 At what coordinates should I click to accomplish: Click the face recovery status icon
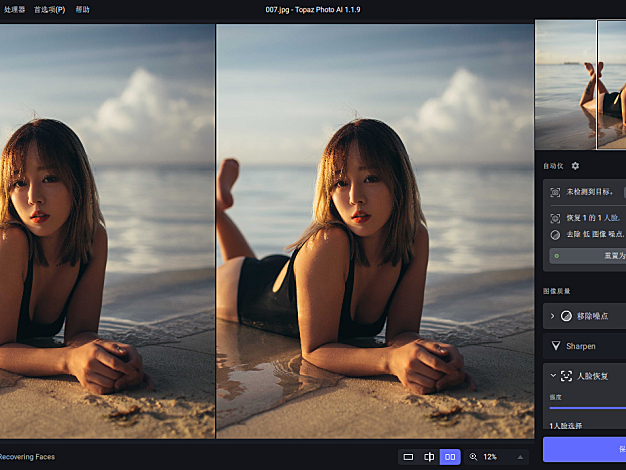point(555,217)
